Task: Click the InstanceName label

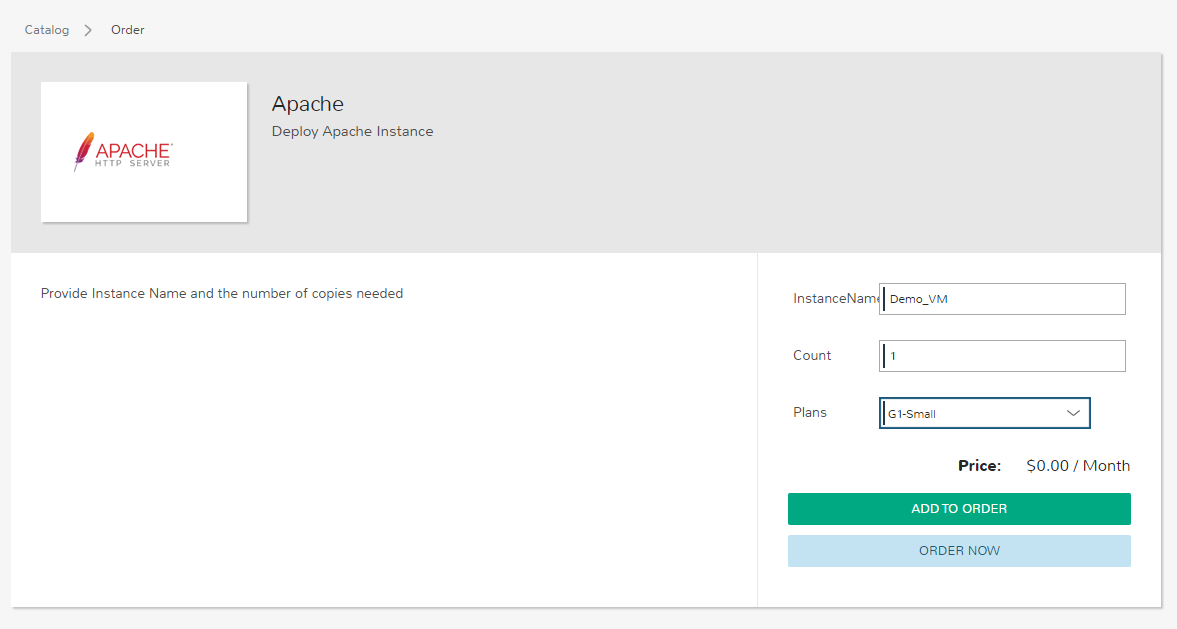Action: click(835, 299)
